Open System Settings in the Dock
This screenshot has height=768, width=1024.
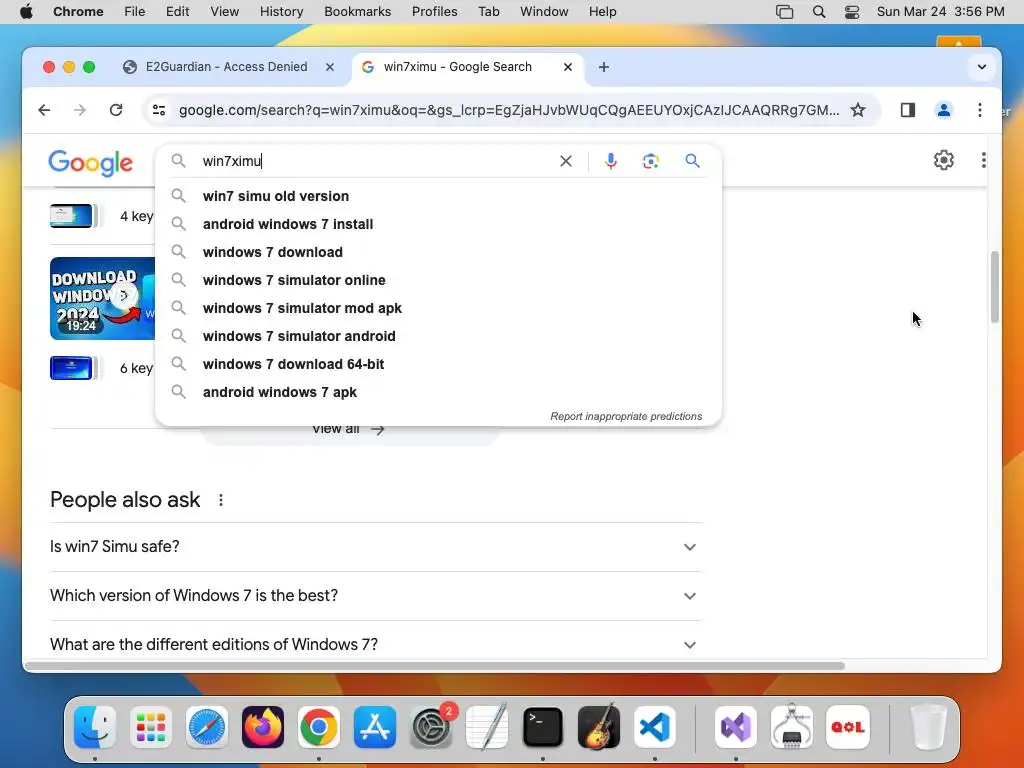click(431, 727)
